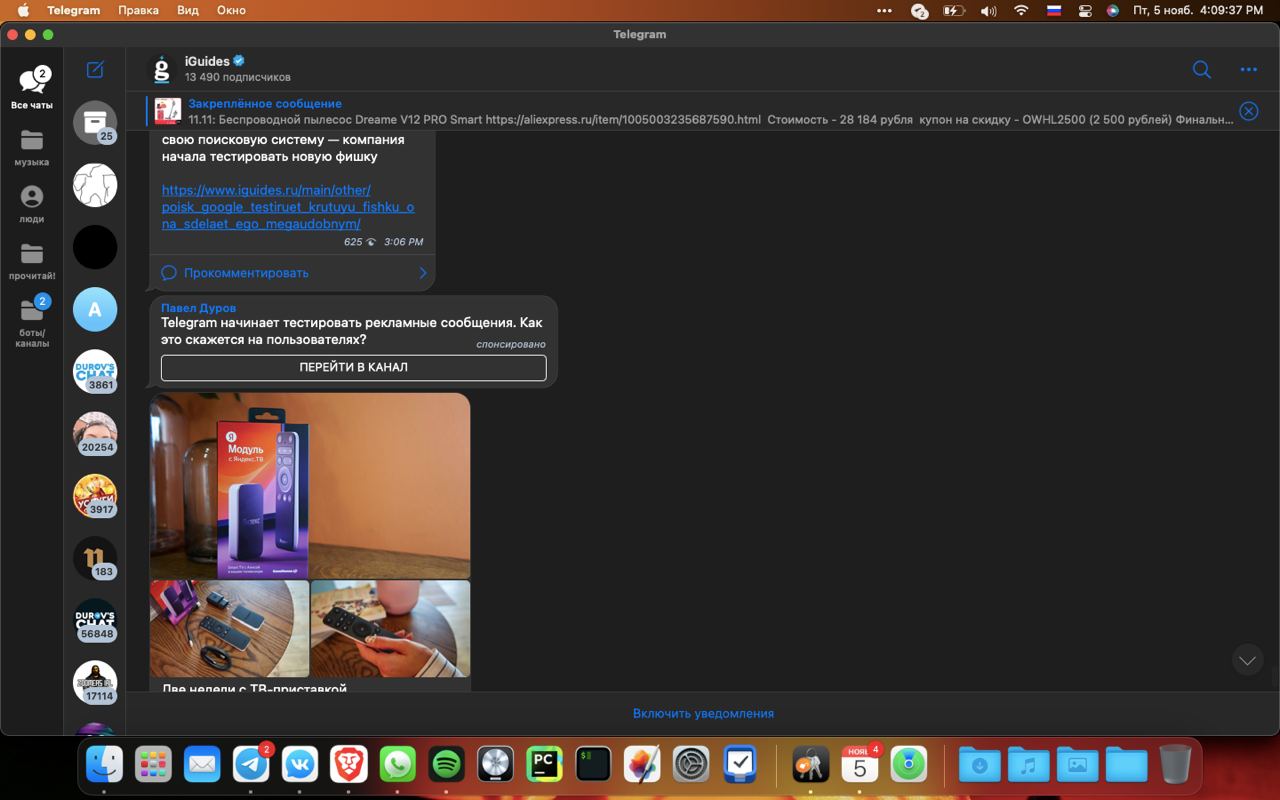
Task: Open the Downloads folder in the Dock
Action: pyautogui.click(x=979, y=765)
